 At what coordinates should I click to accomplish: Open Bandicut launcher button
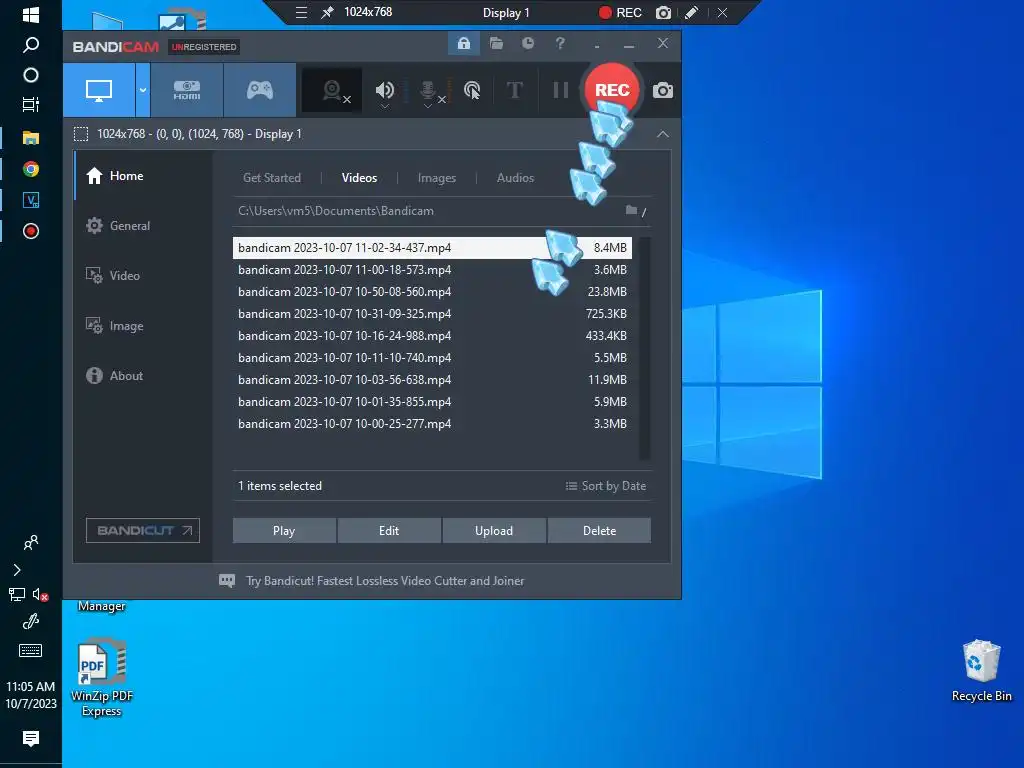click(x=143, y=530)
